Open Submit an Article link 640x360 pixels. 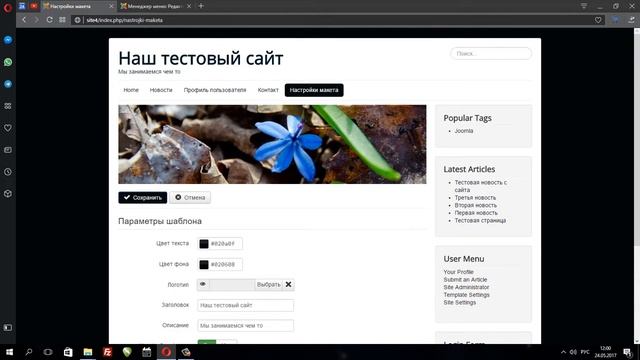[x=465, y=280]
